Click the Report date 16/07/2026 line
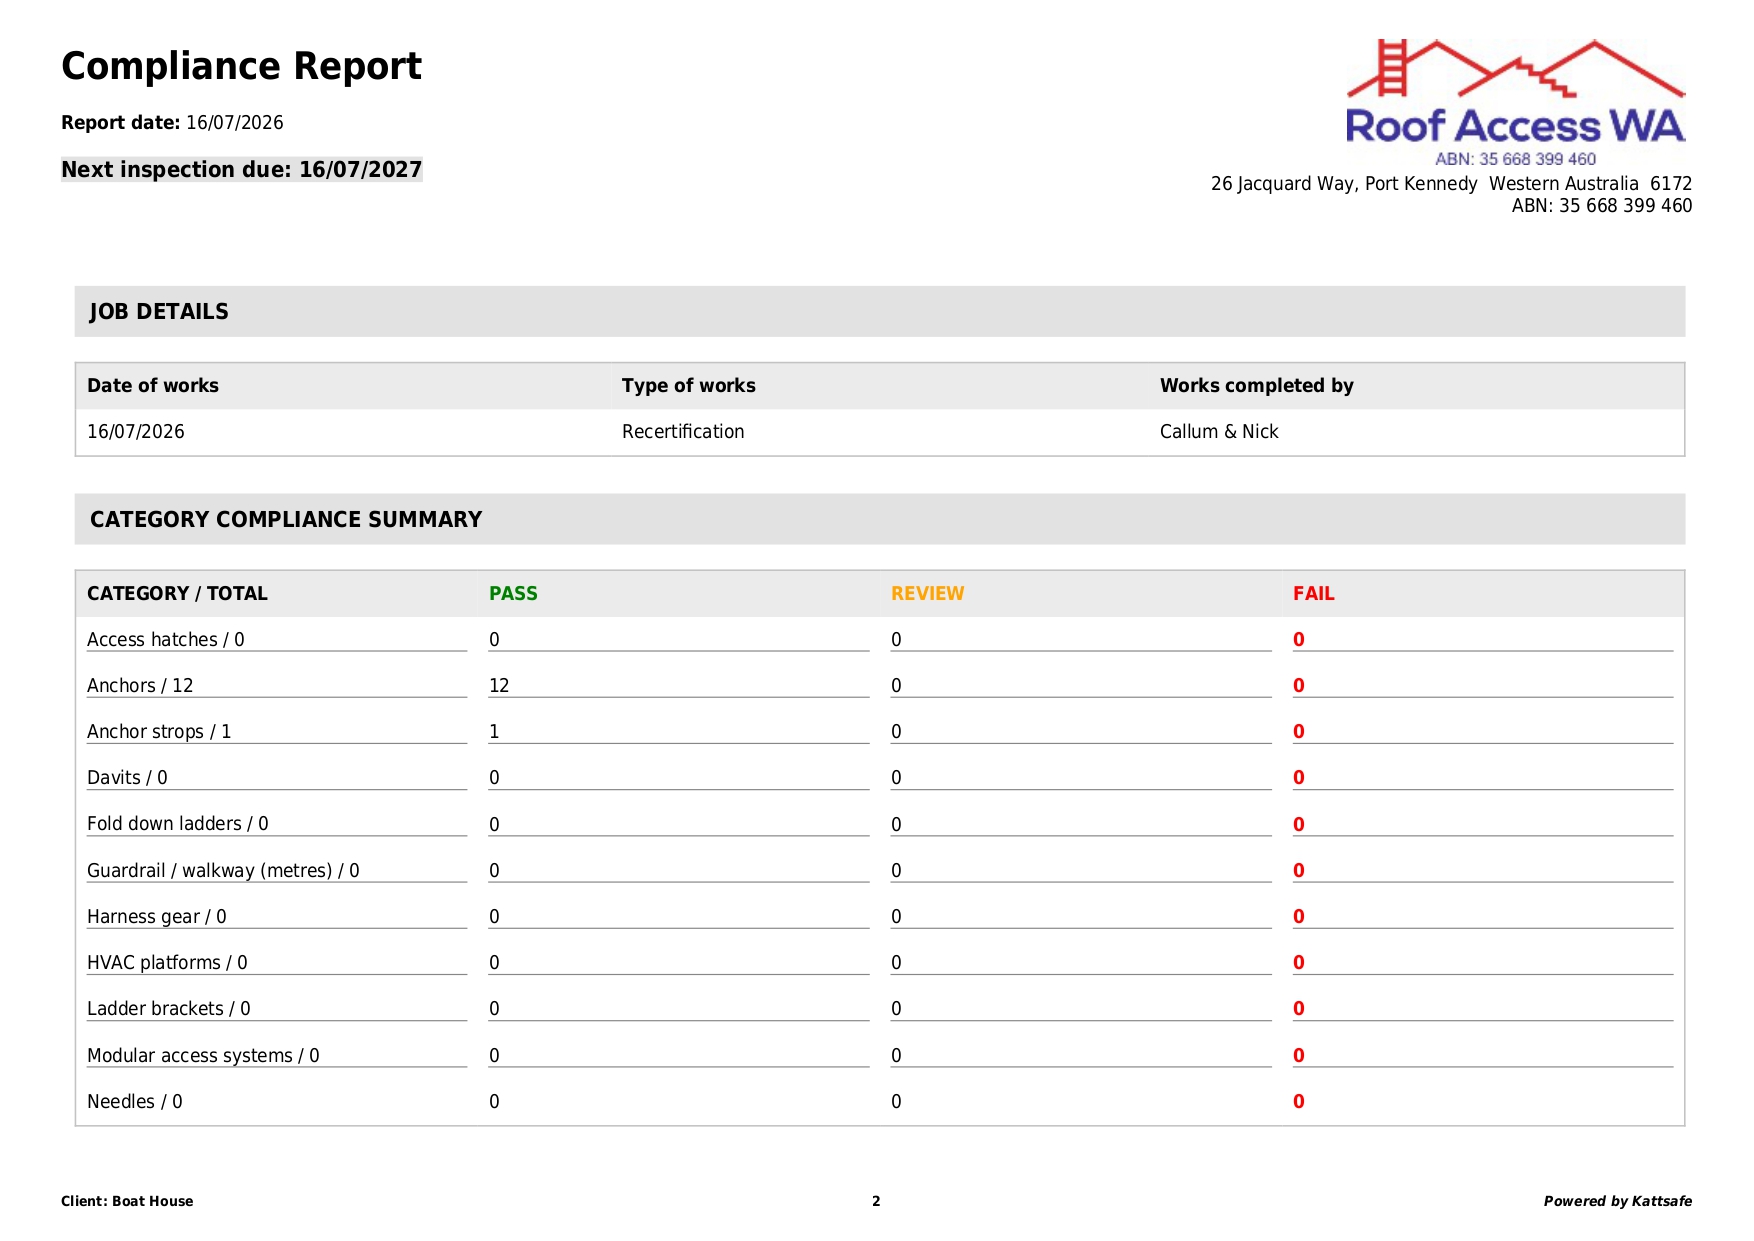 tap(172, 123)
